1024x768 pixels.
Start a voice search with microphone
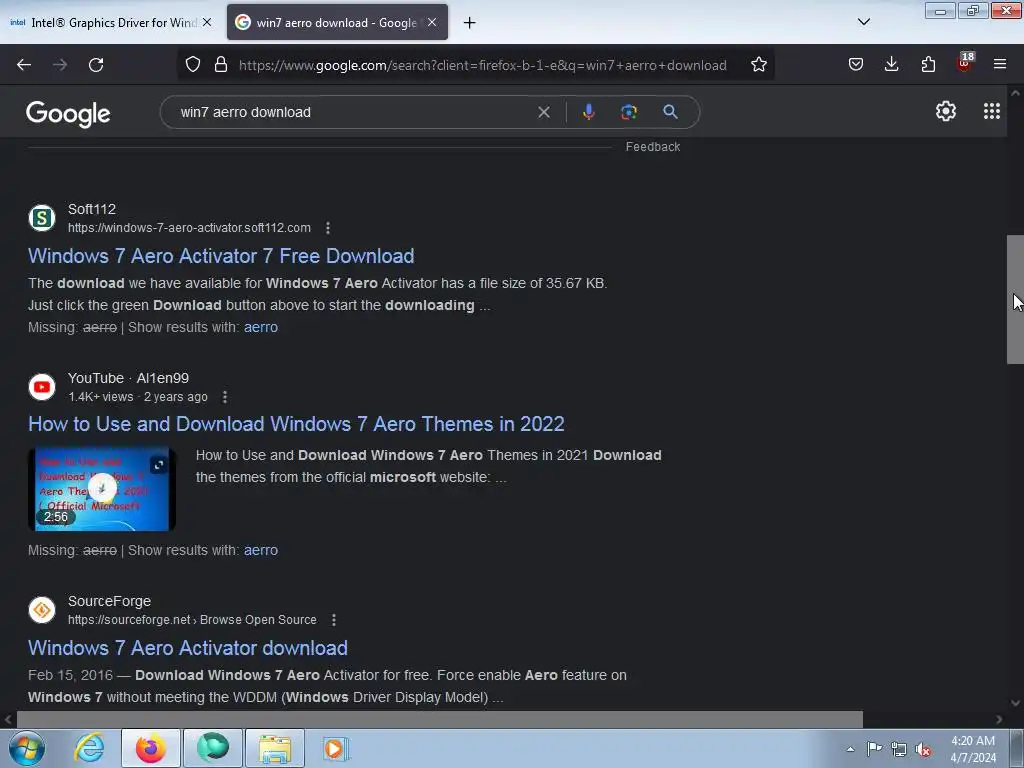[588, 112]
